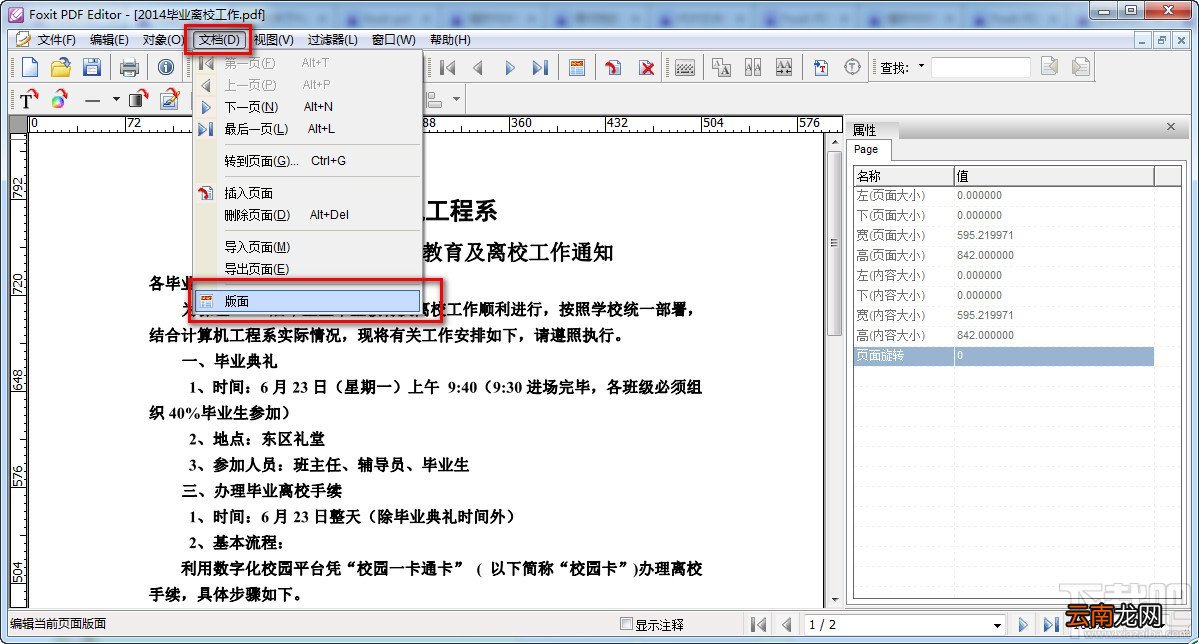Viewport: 1199px width, 644px height.
Task: Open the 窗口(W) menu
Action: click(393, 40)
